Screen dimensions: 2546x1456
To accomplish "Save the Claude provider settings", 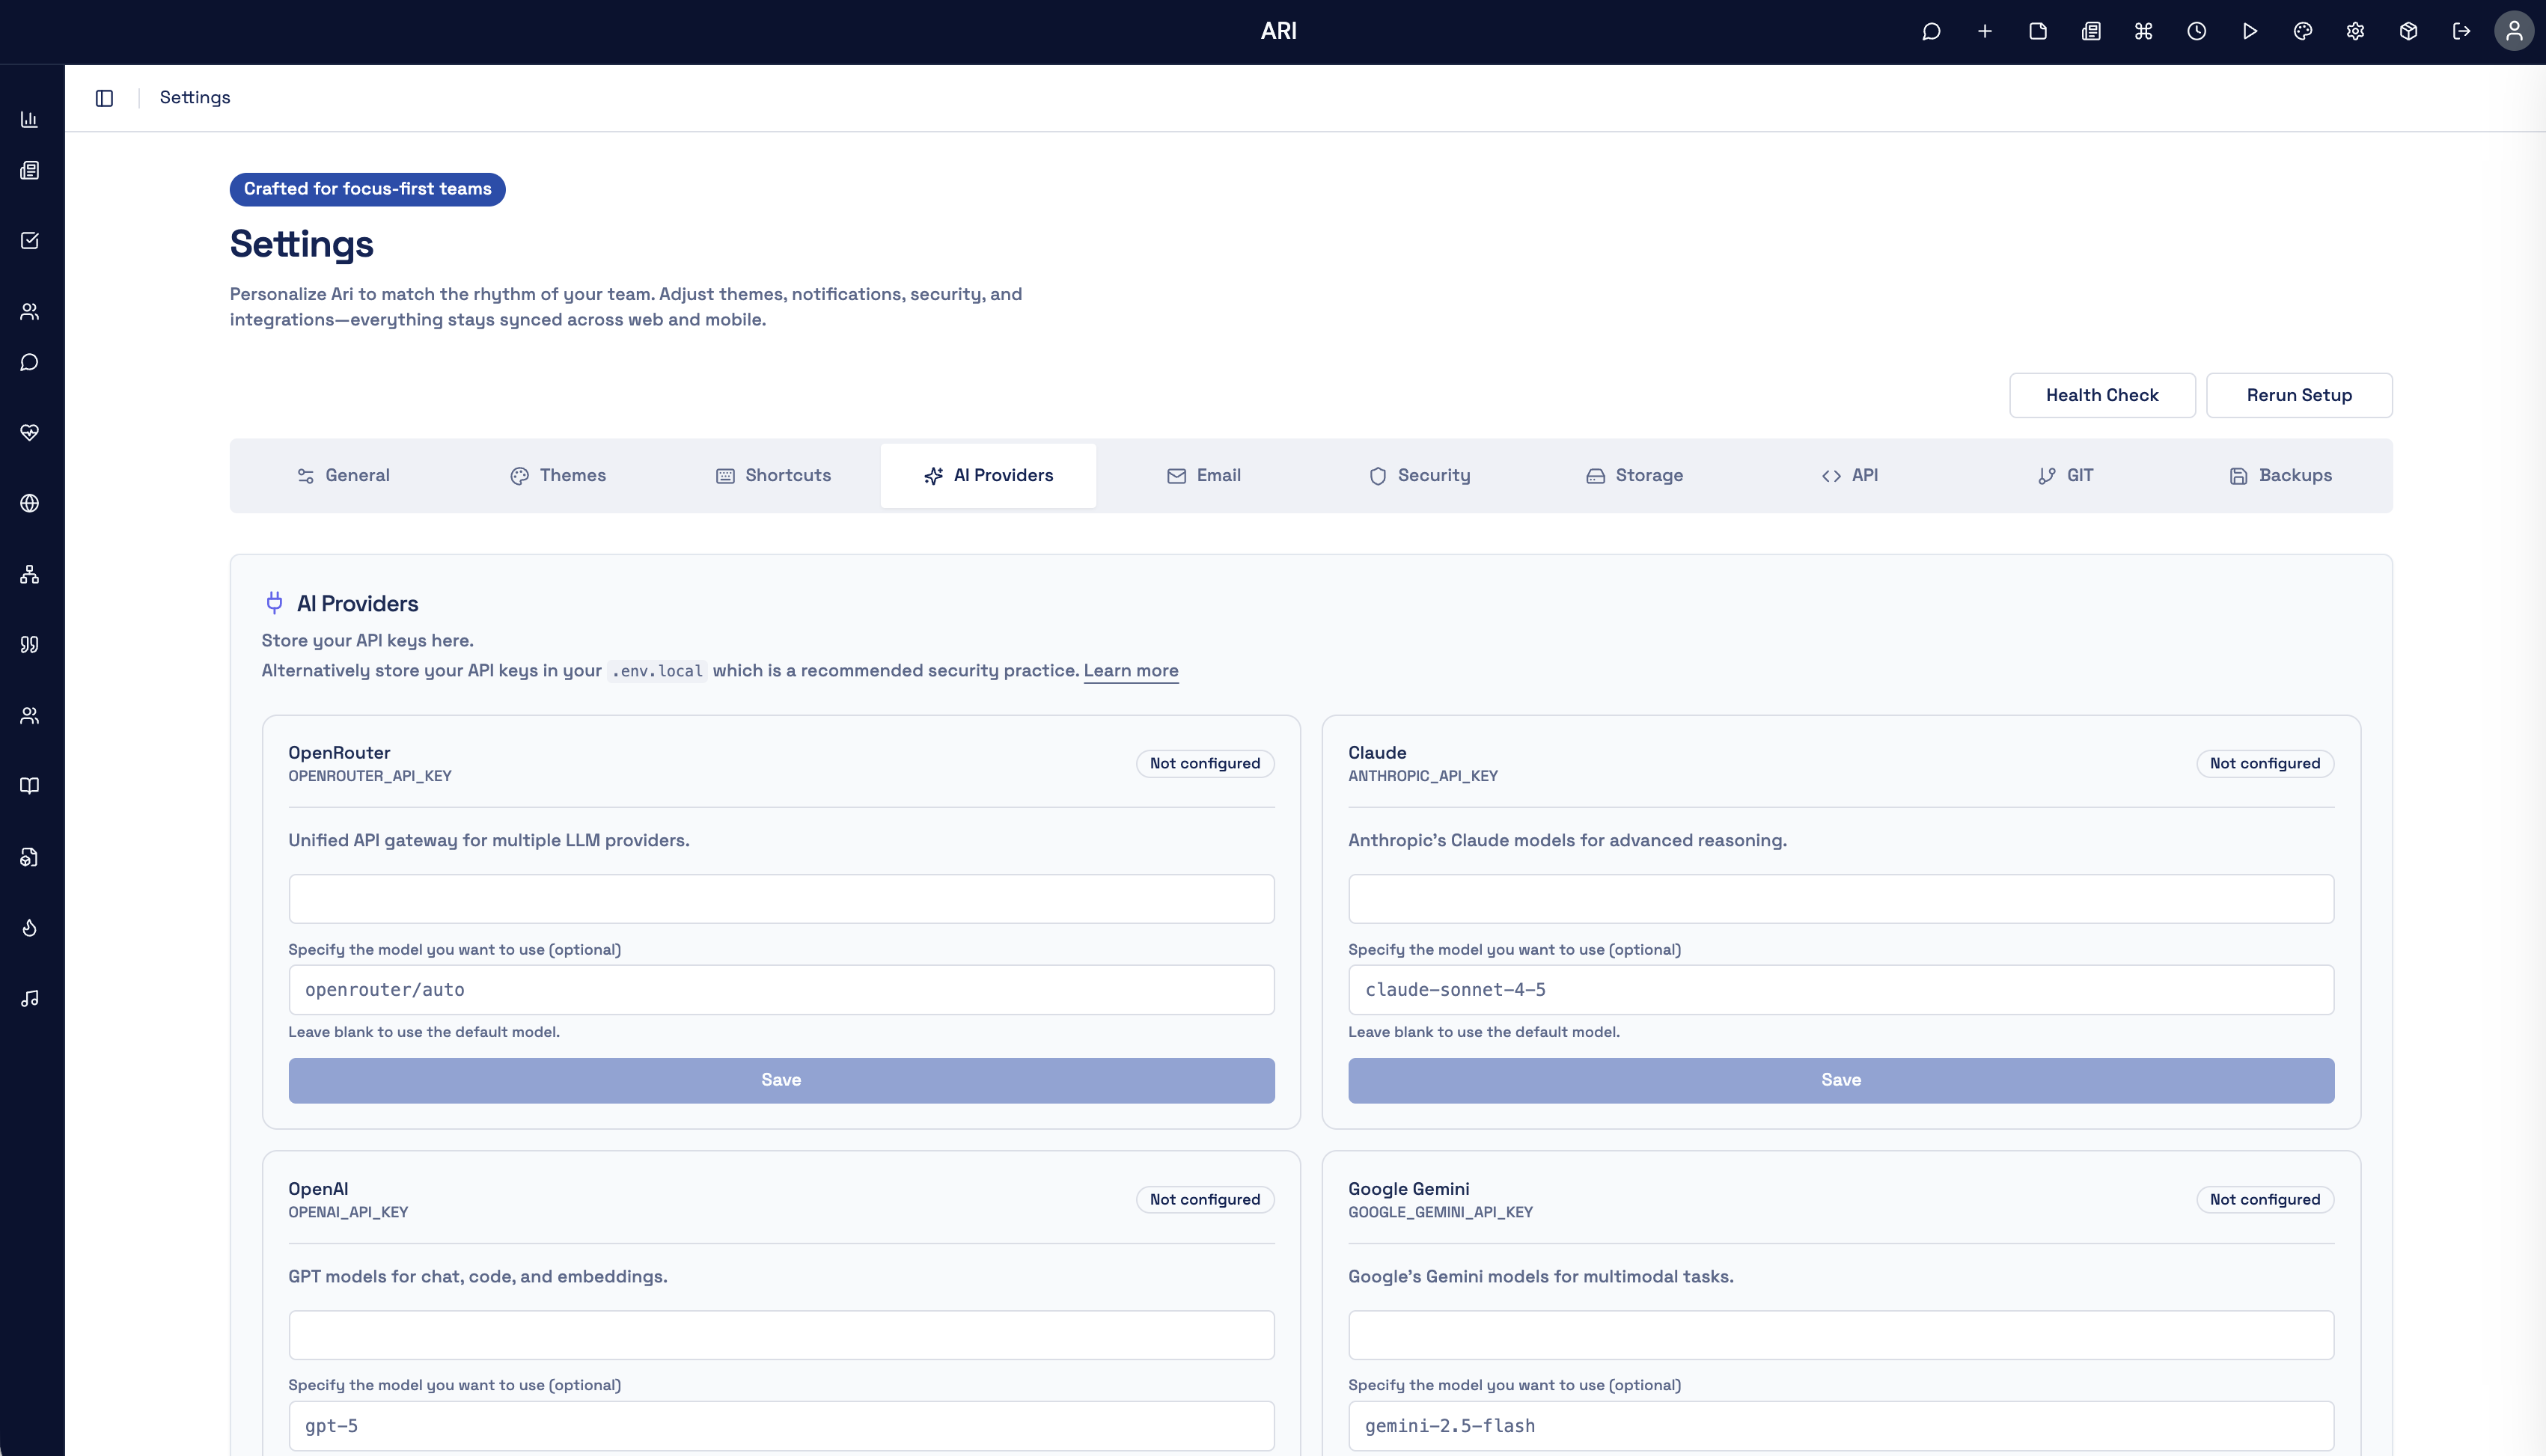I will (1841, 1080).
